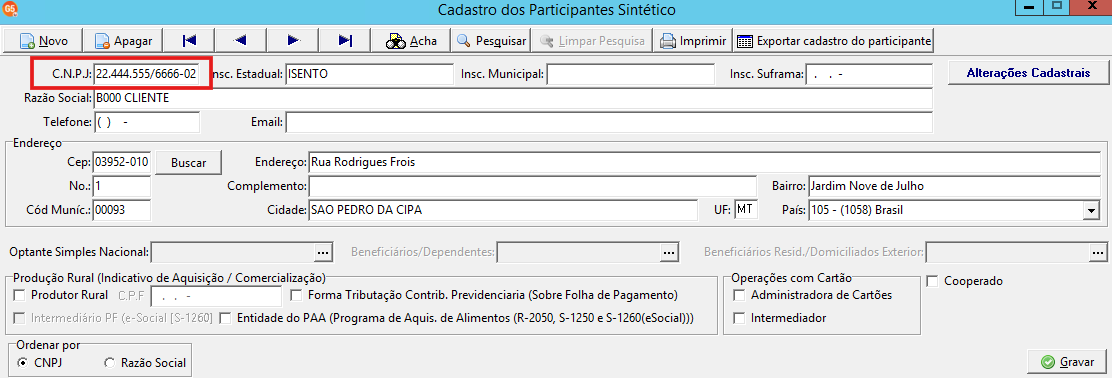
Task: Click the G5 application icon in title bar
Action: point(11,10)
